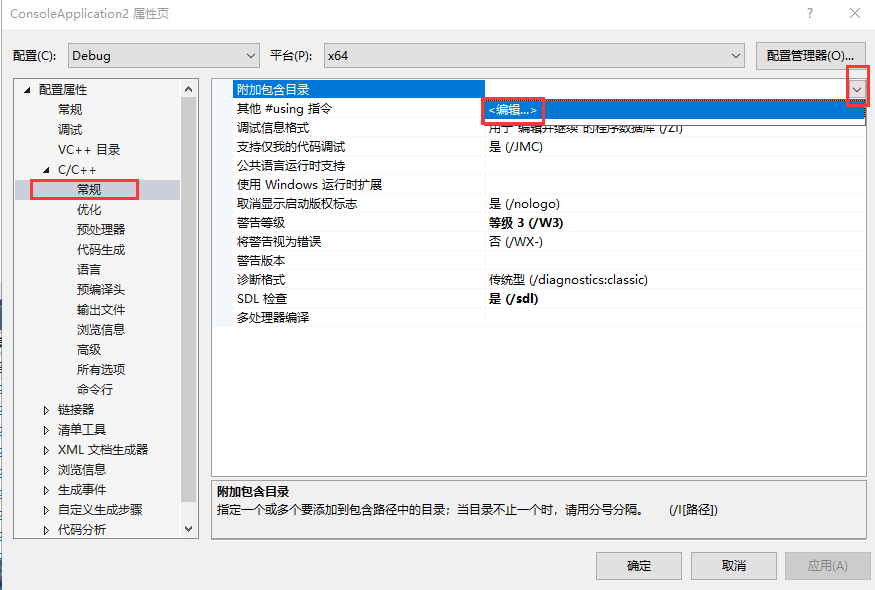Image resolution: width=875 pixels, height=590 pixels.
Task: Expand the XML 文档生成器 tree node
Action: pyautogui.click(x=45, y=449)
